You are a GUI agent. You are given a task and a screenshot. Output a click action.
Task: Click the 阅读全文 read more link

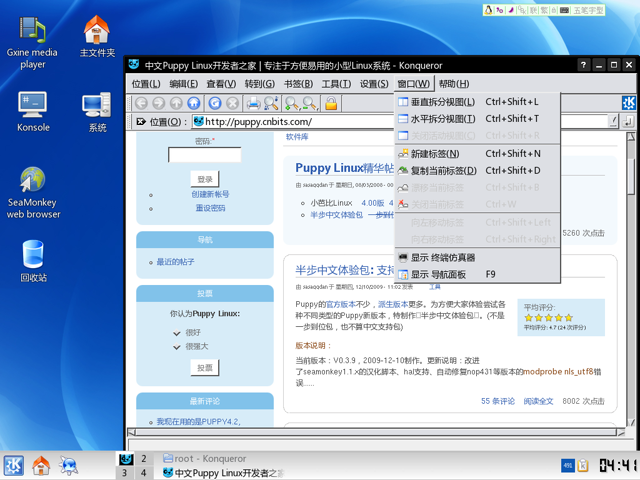coord(538,401)
